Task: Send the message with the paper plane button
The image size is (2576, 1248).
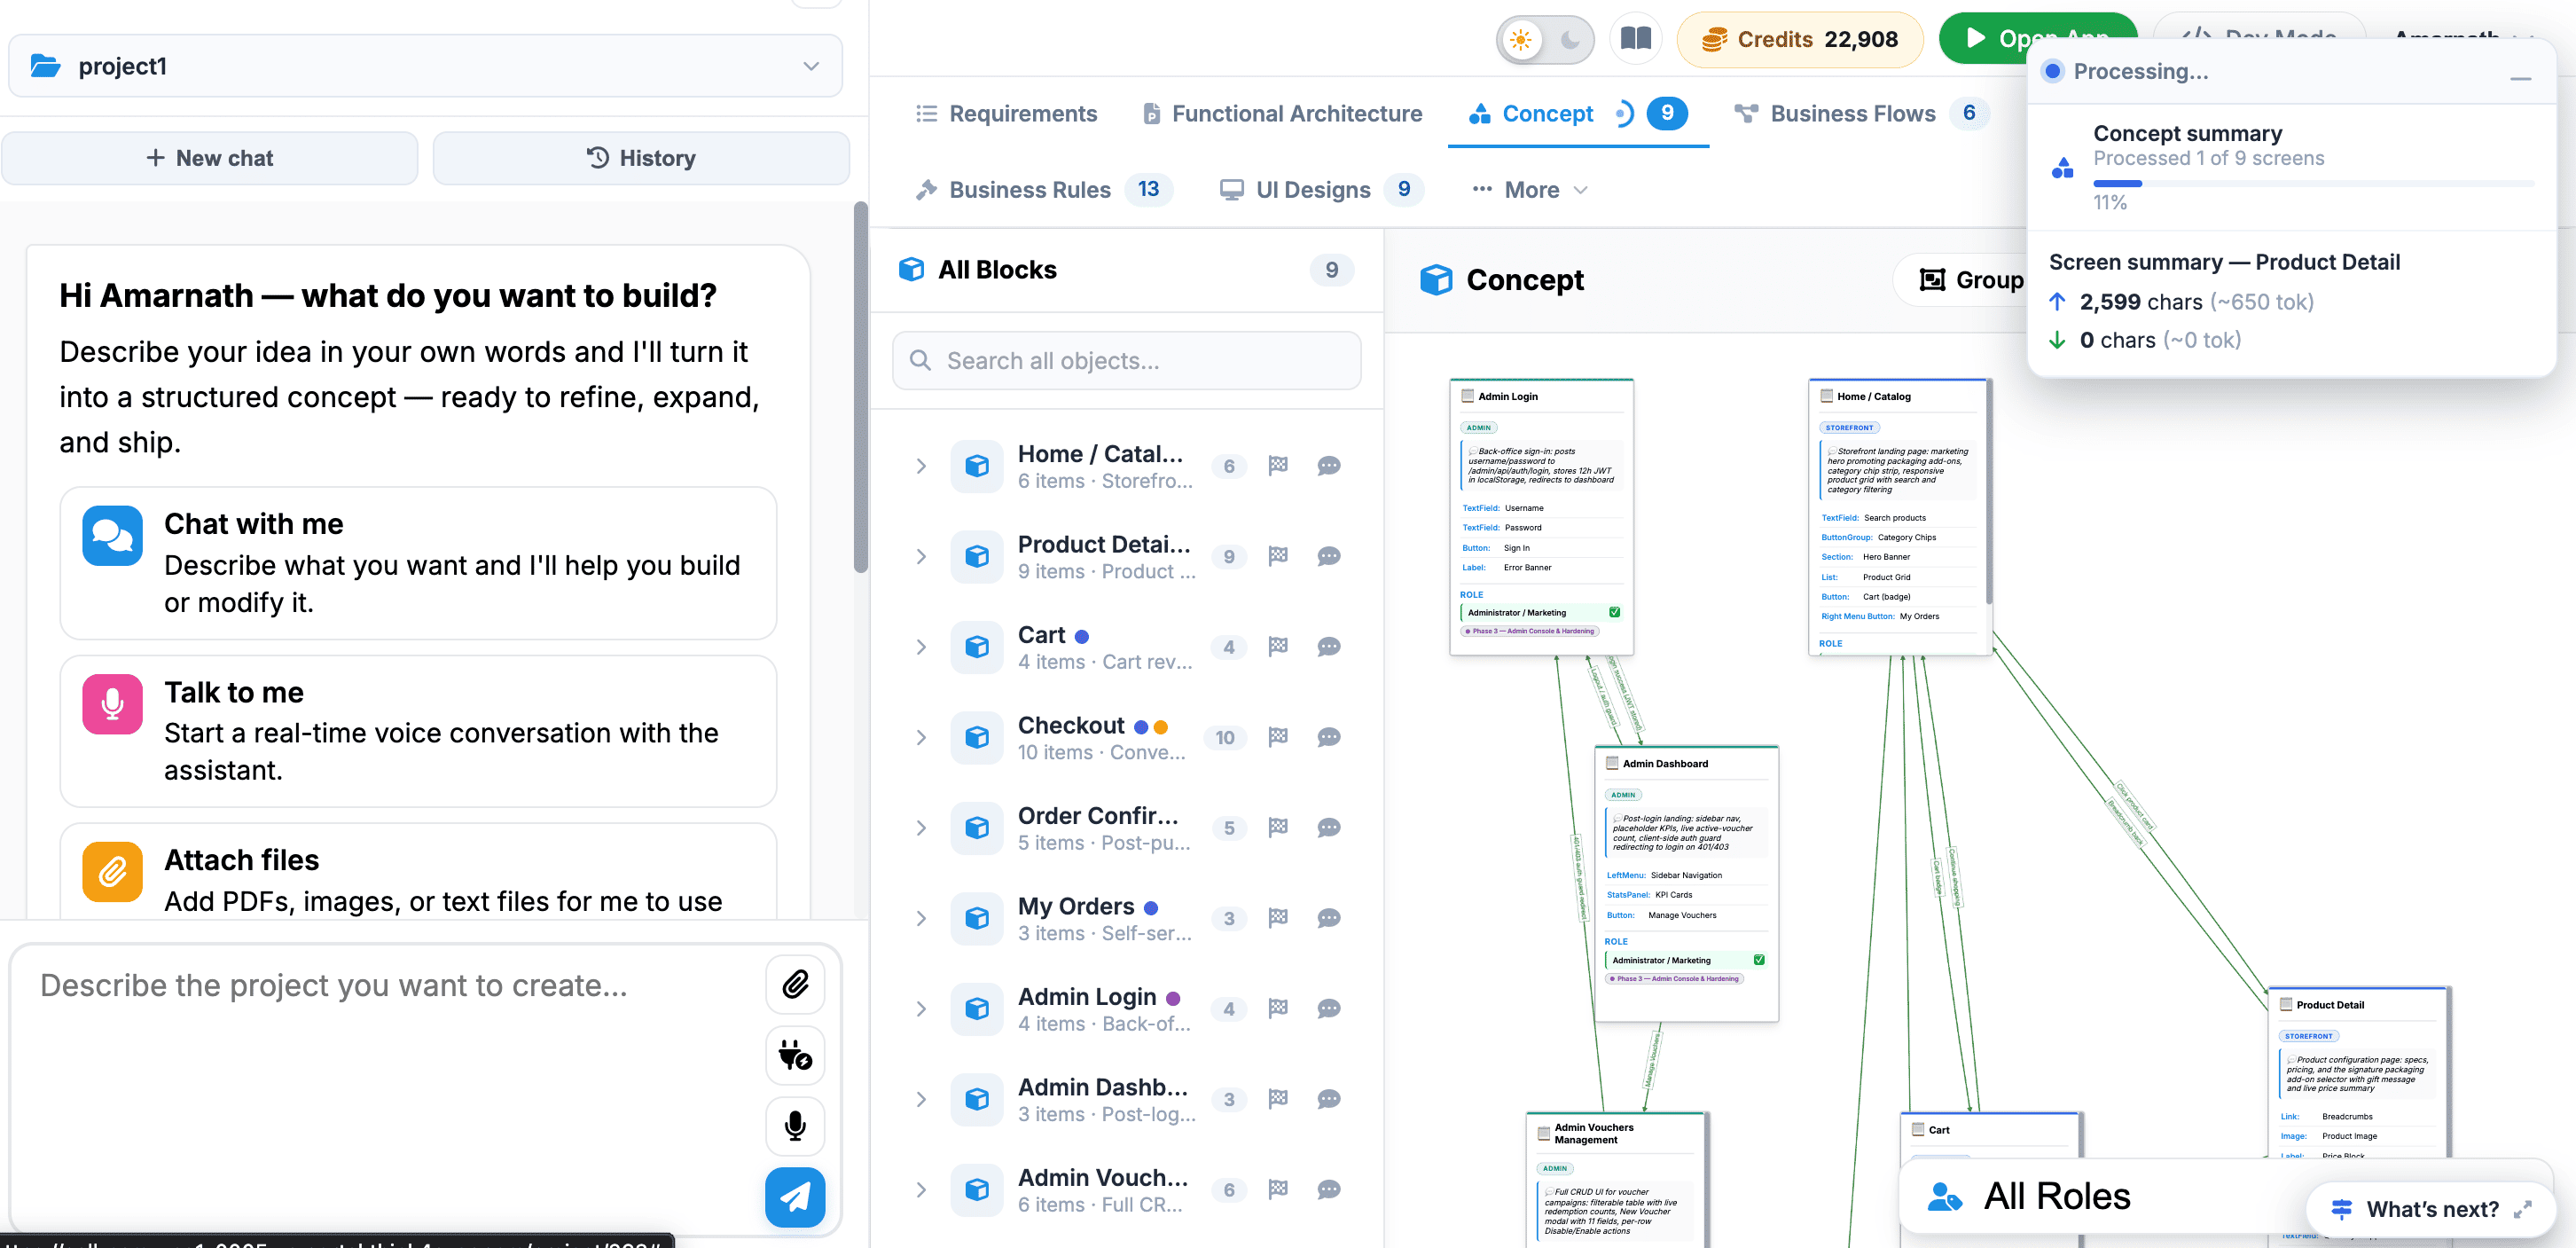Action: (795, 1197)
